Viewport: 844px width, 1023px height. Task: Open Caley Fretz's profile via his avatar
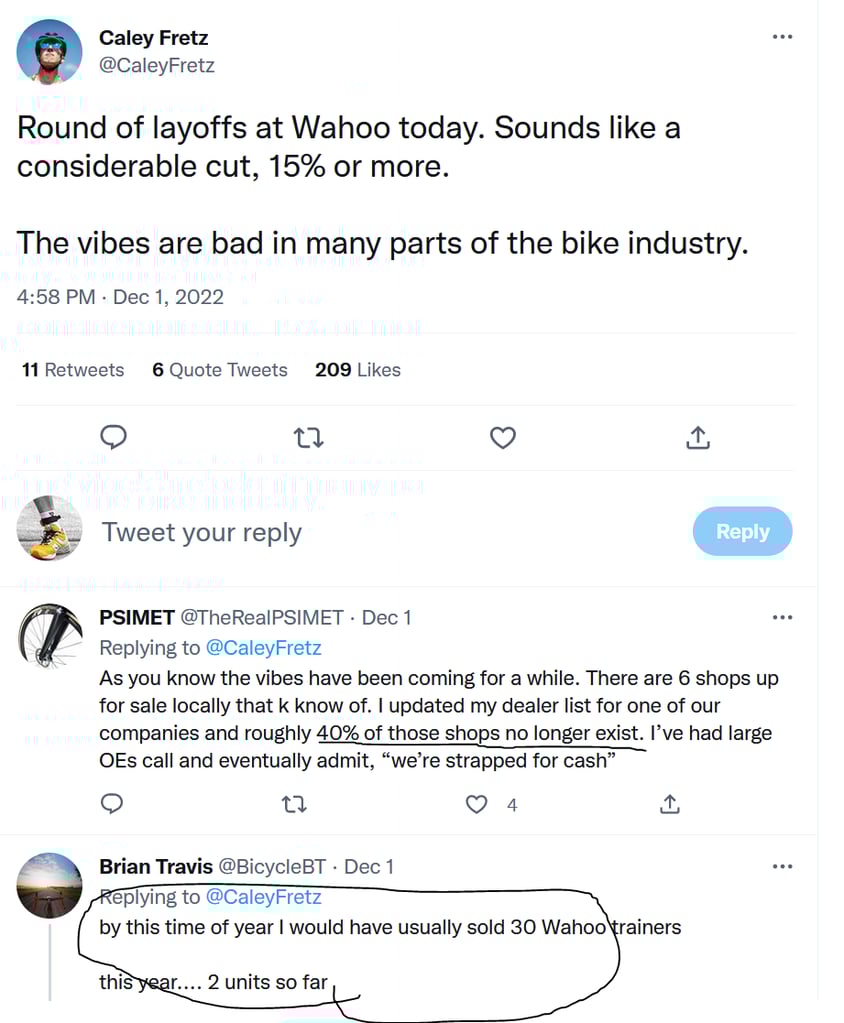coord(49,50)
